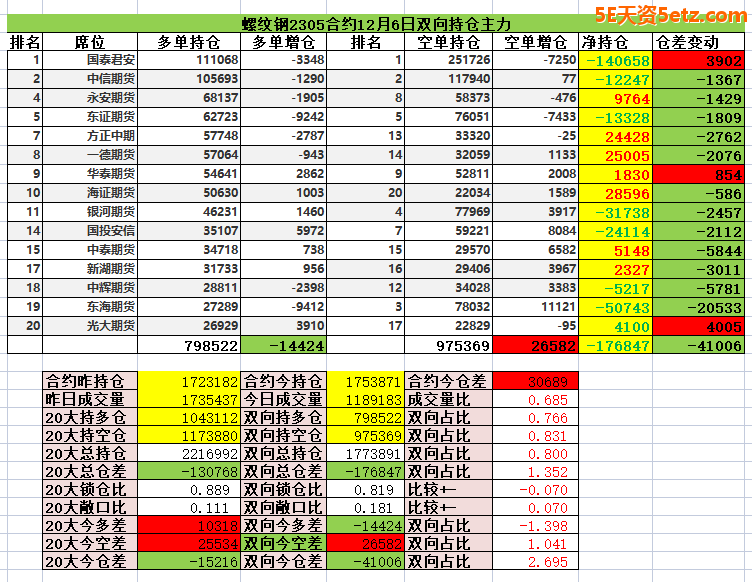Click the 20大锁仓比 value 0.889
The height and width of the screenshot is (582, 752).
click(188, 489)
